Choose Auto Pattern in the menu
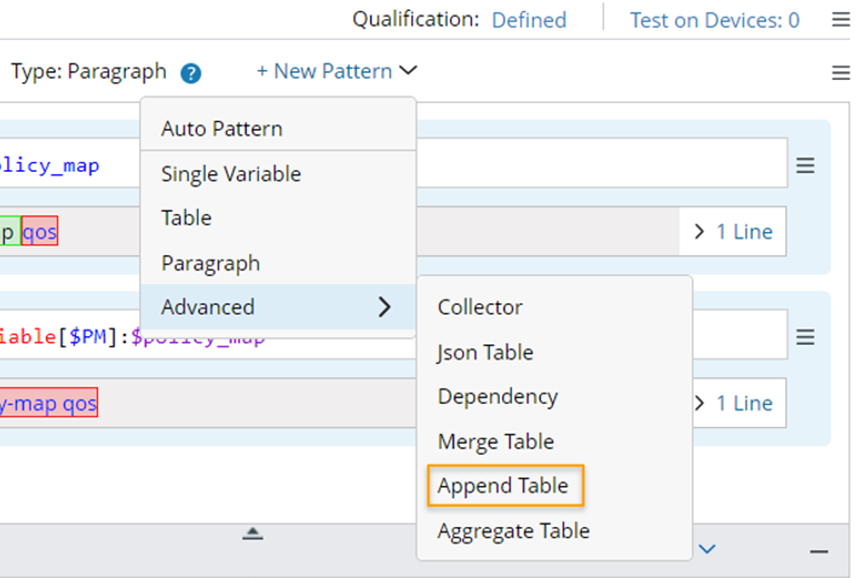Viewport: 858px width, 578px height. pos(222,129)
